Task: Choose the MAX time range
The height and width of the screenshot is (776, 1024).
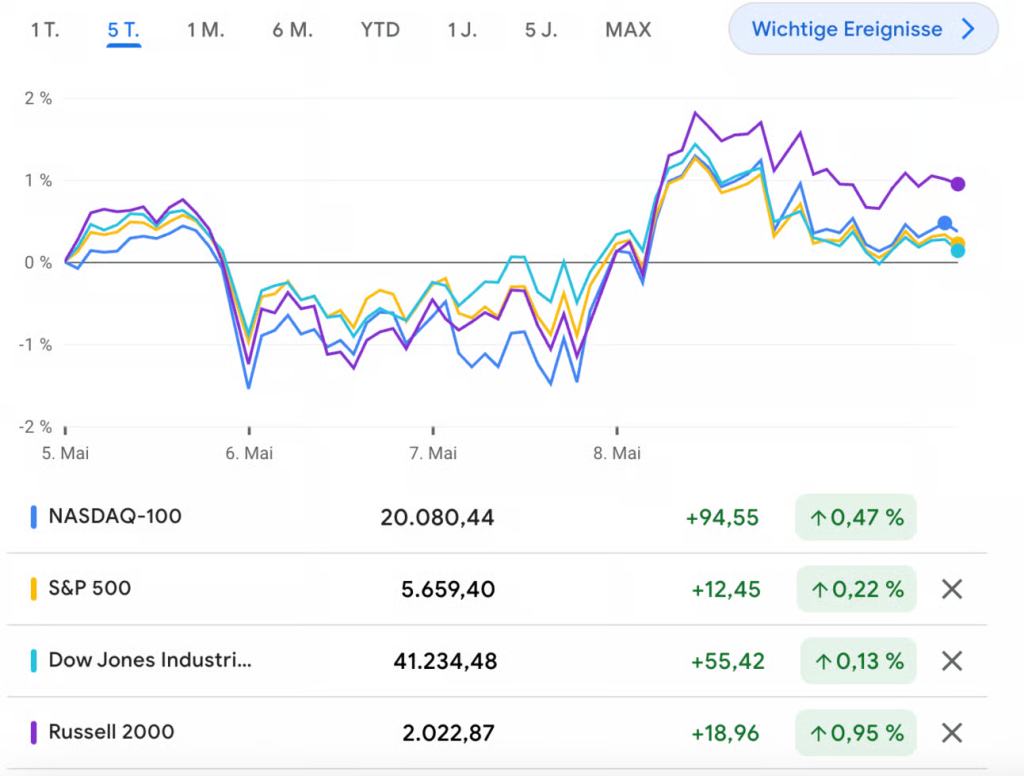Action: coord(628,30)
